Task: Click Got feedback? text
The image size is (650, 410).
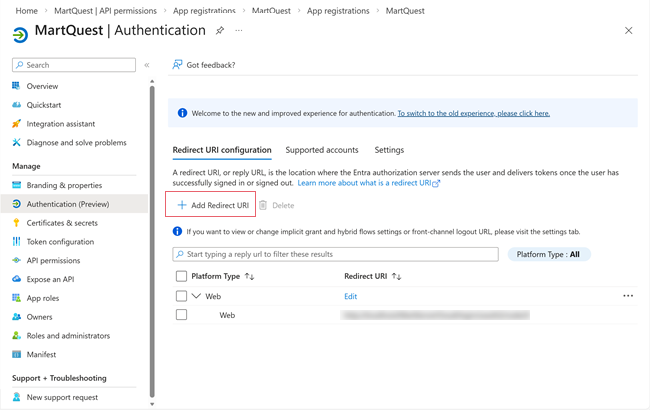Action: click(211, 65)
